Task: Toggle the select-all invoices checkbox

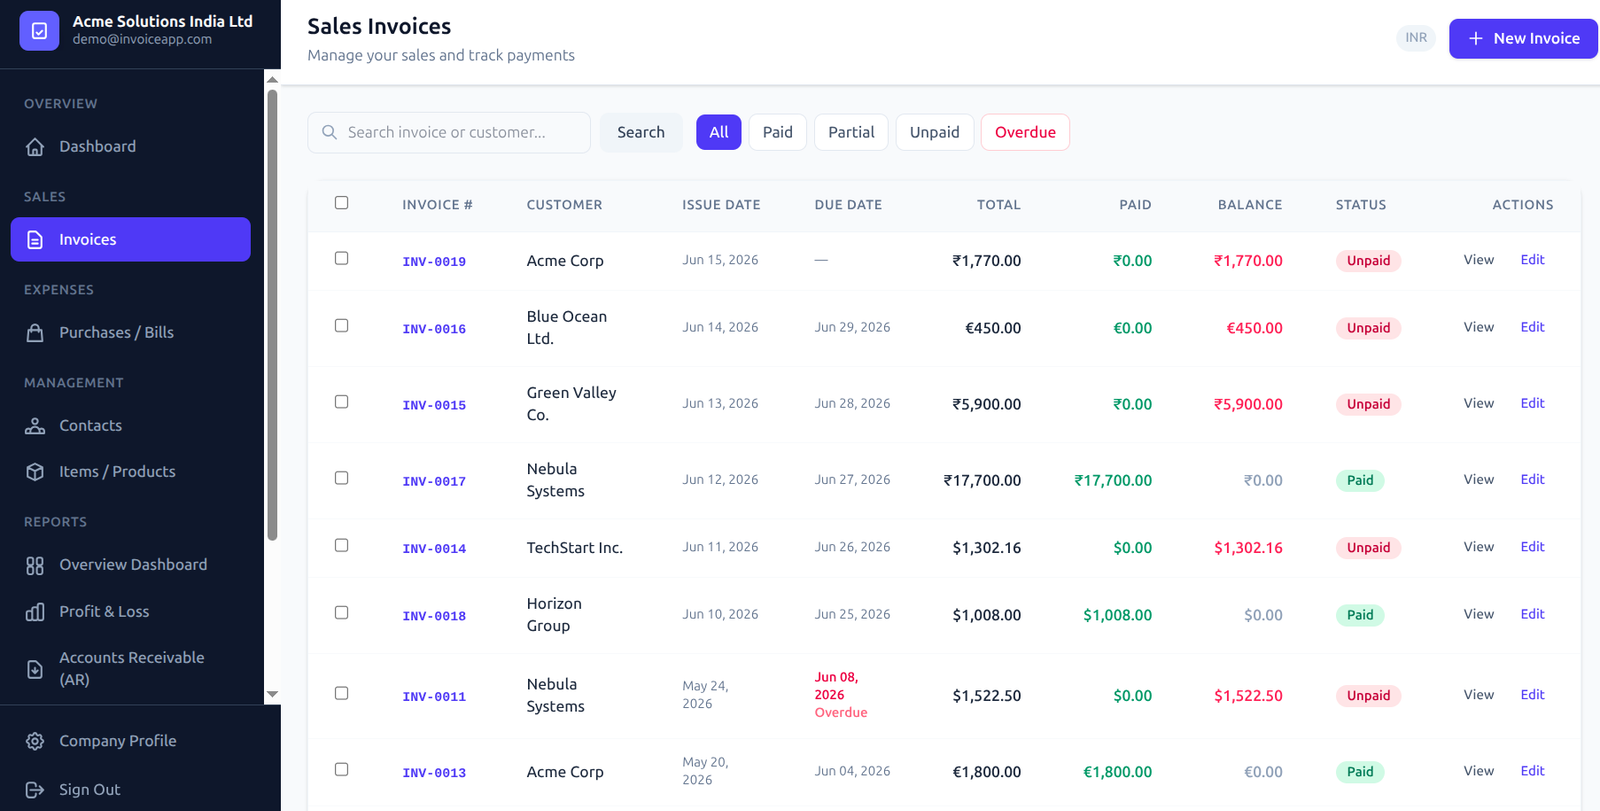Action: (x=342, y=203)
